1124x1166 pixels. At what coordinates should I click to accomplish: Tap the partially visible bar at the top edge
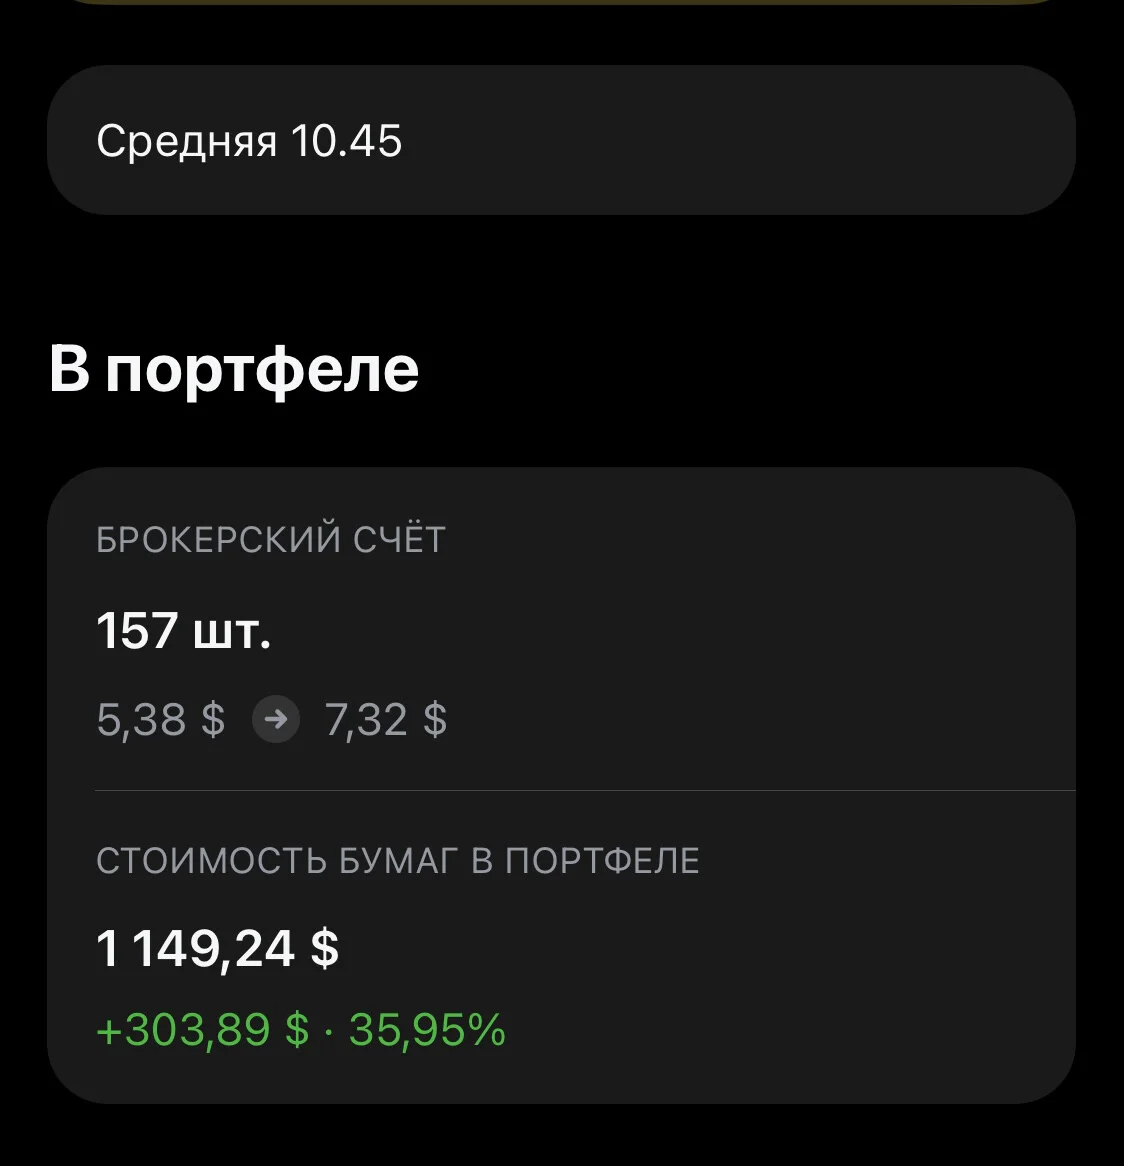coord(561,2)
